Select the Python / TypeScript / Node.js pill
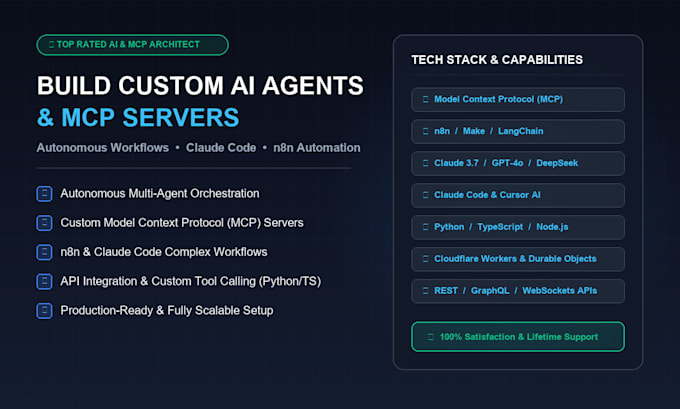Viewport: 680px width, 409px height. click(518, 227)
